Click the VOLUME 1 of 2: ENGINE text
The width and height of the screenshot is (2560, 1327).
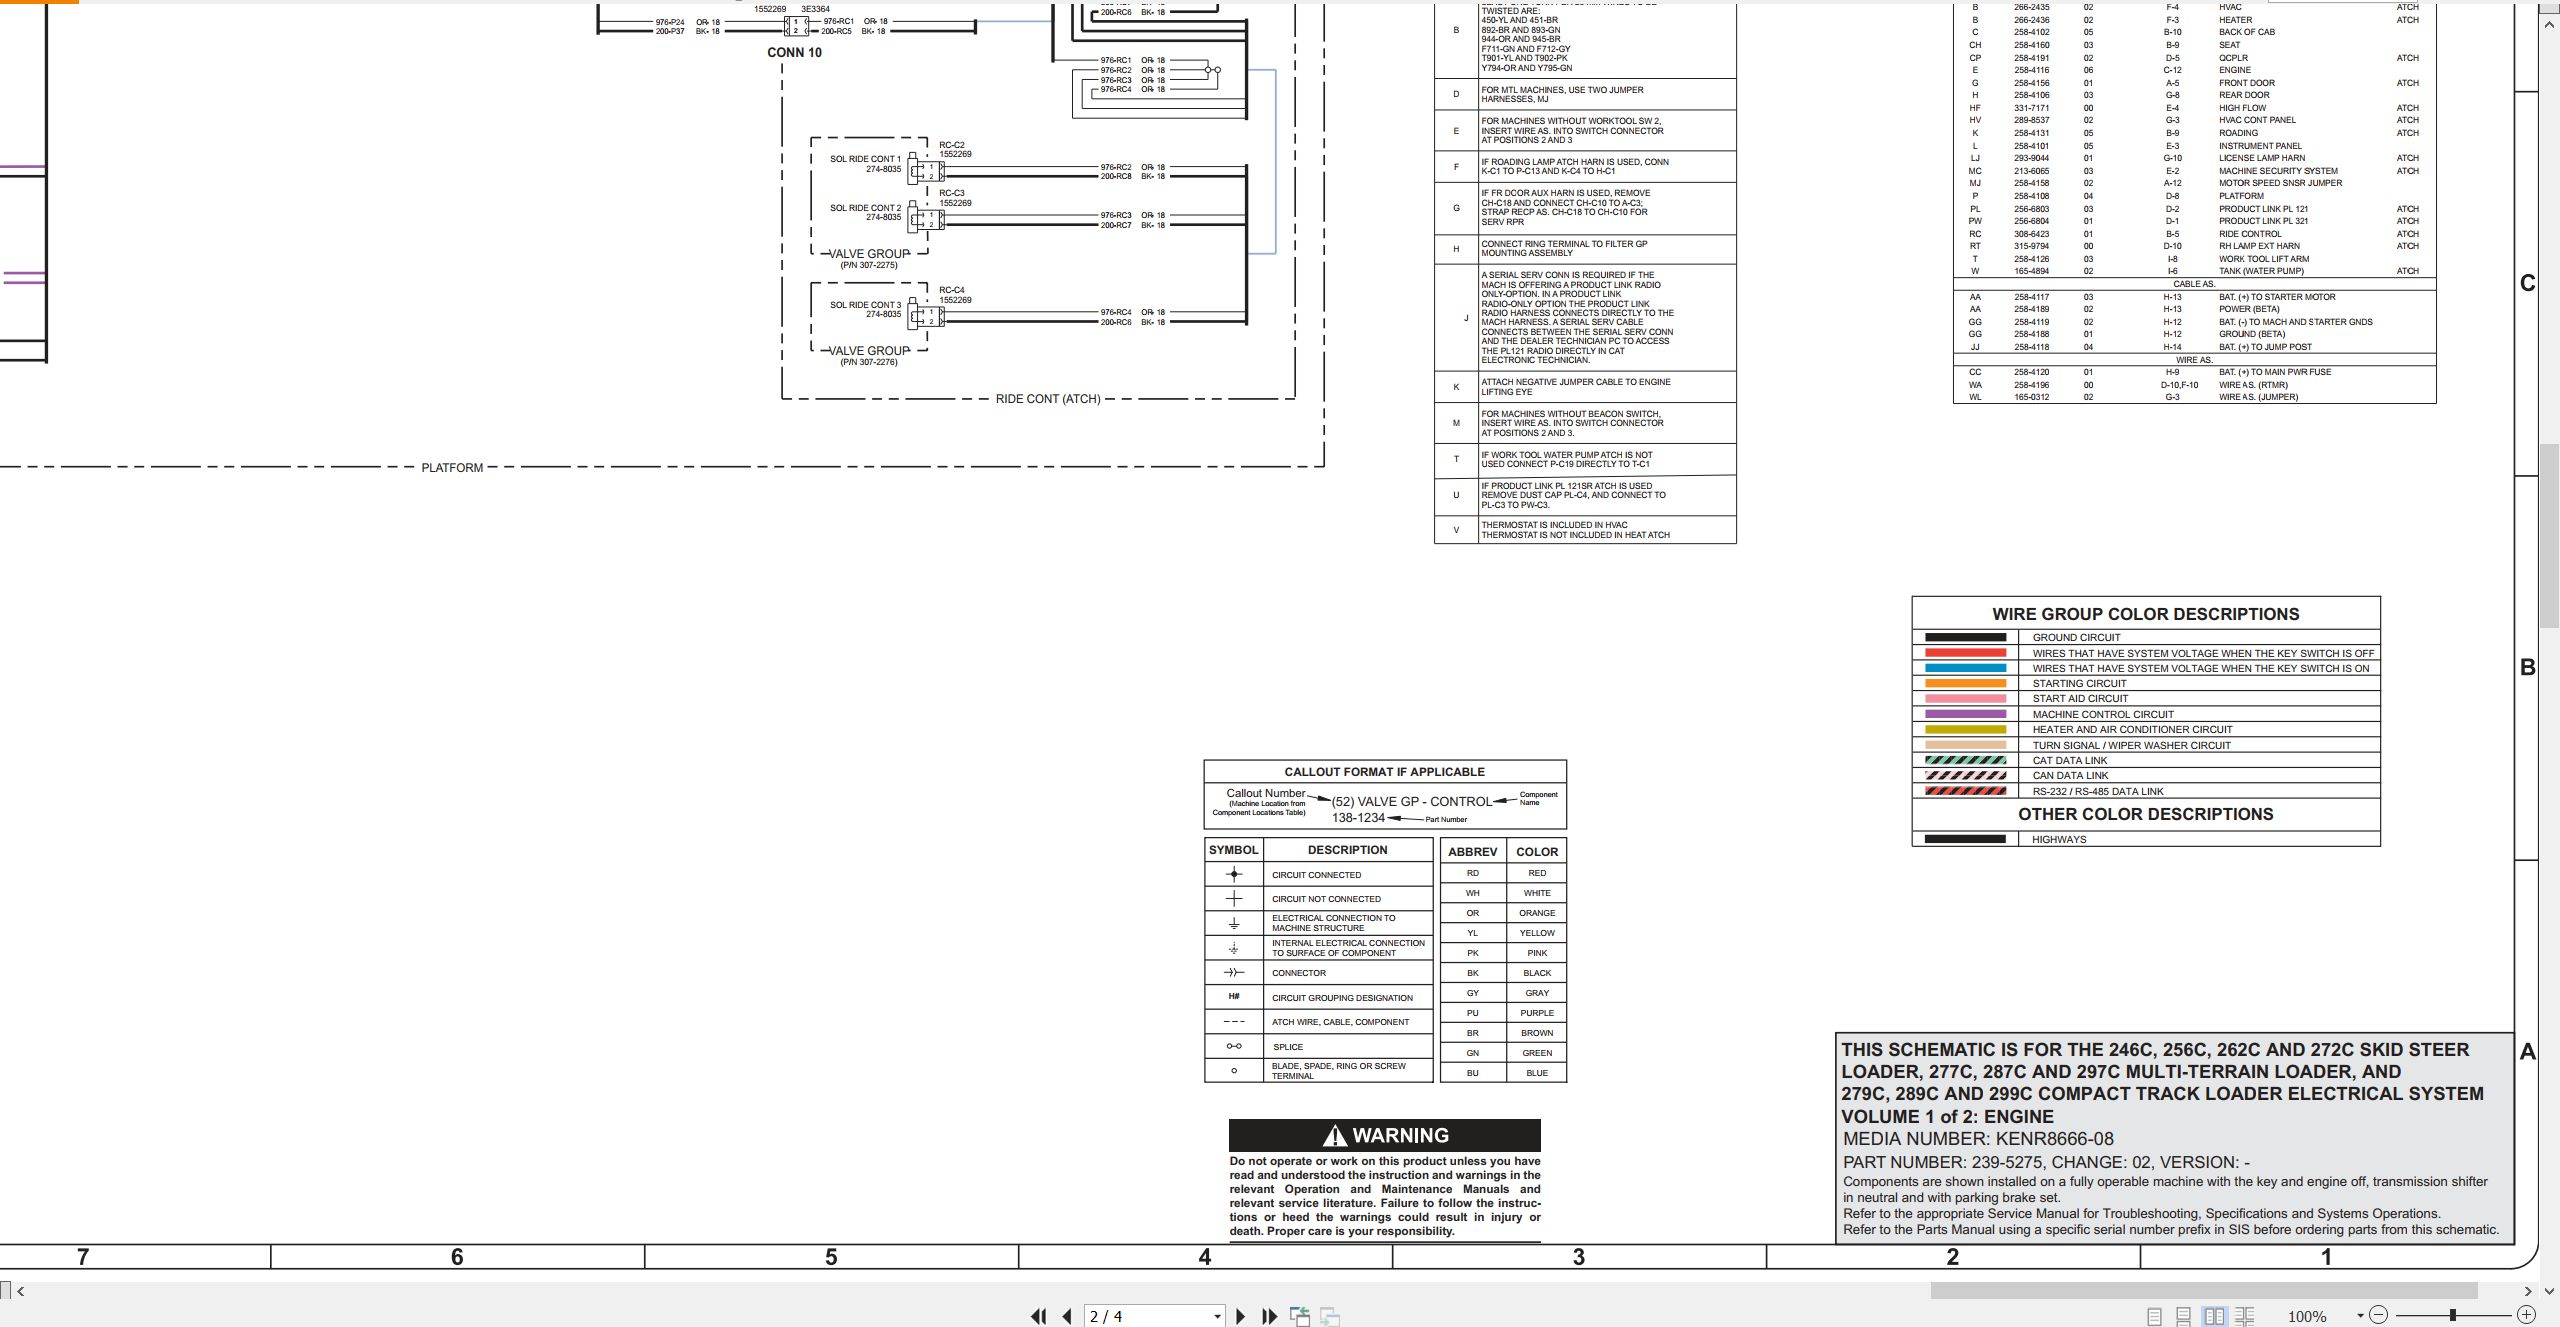[x=1947, y=1116]
